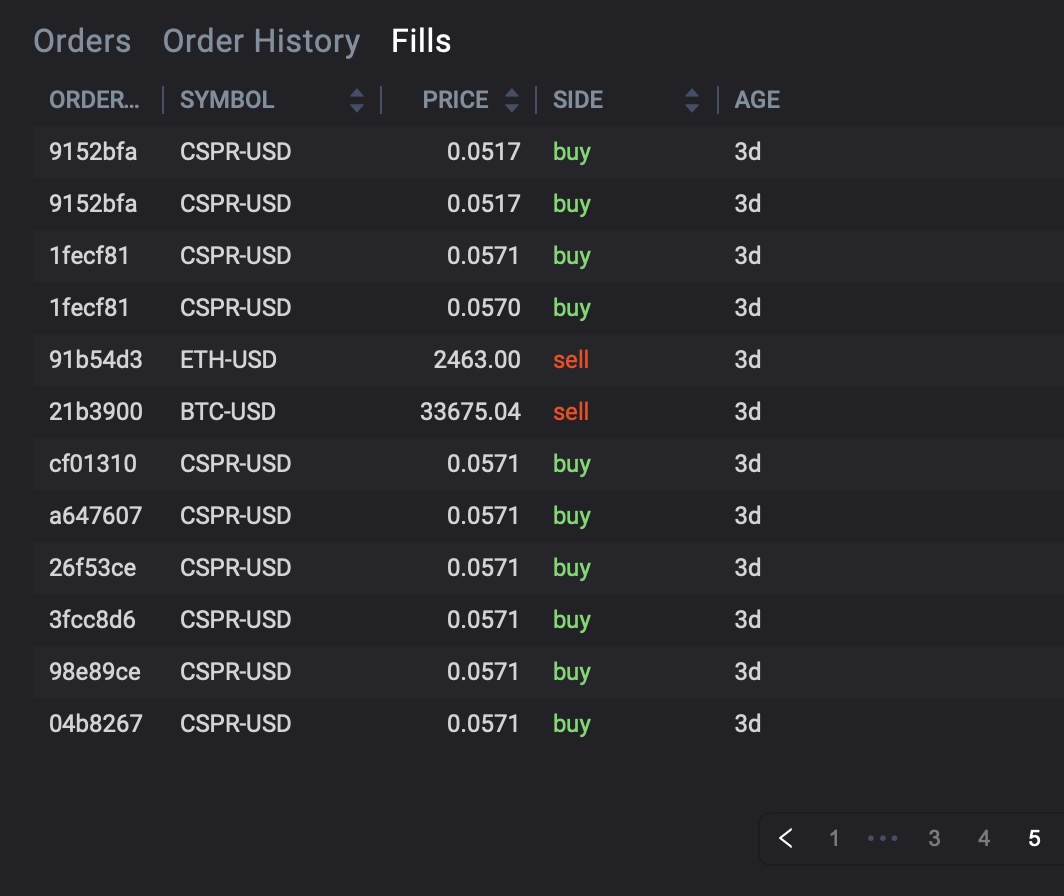Go to previous page using left chevron

[786, 838]
